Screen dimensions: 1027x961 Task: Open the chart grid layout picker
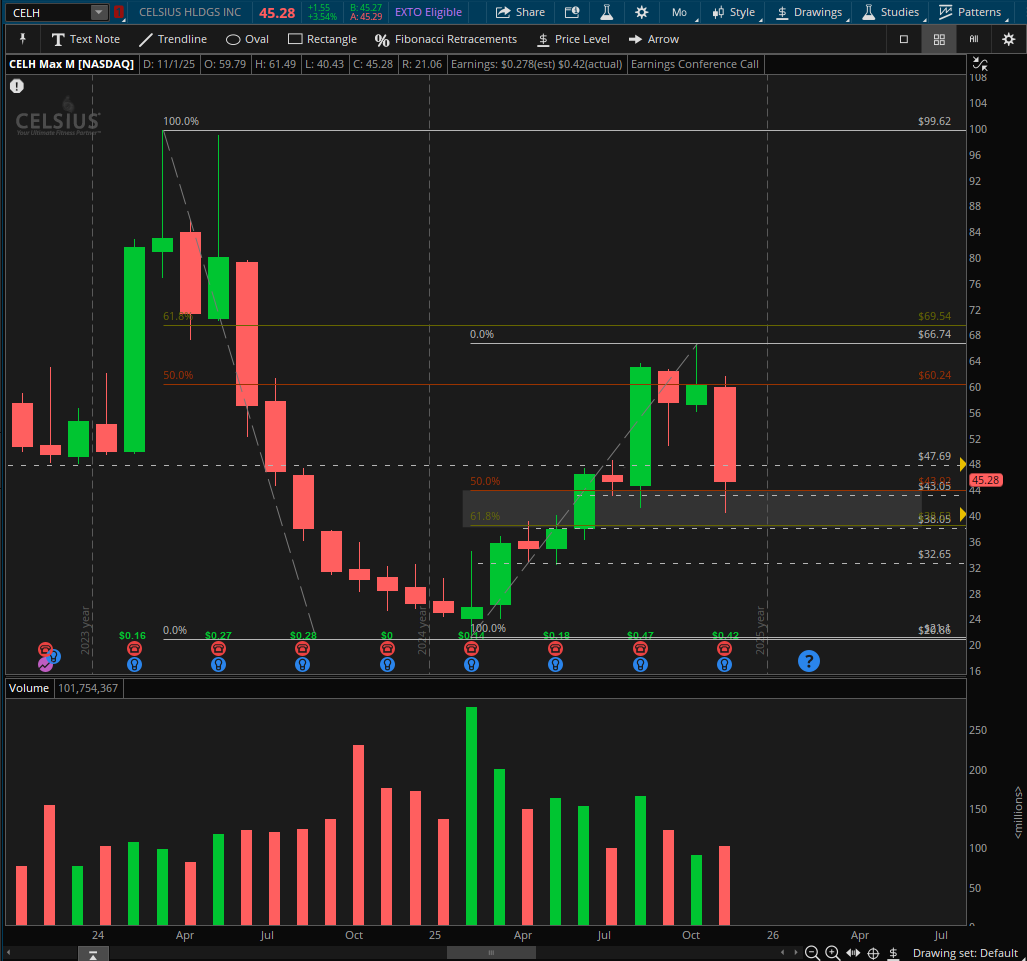coord(938,39)
